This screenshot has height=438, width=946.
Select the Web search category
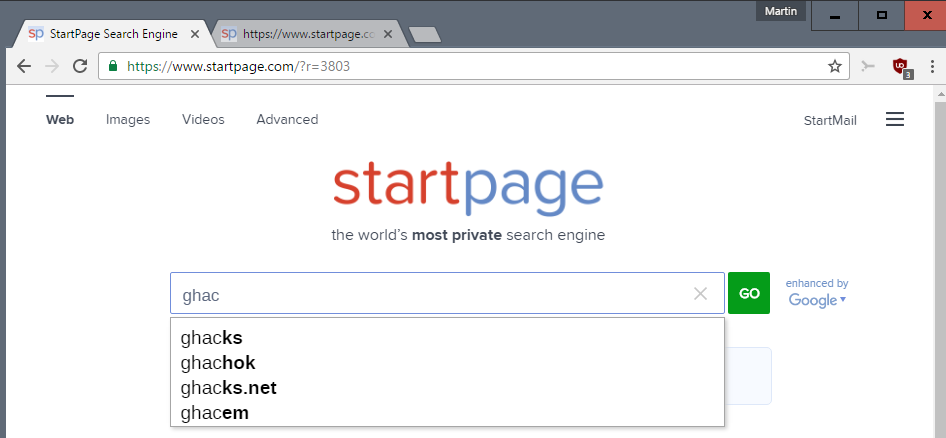[x=60, y=119]
